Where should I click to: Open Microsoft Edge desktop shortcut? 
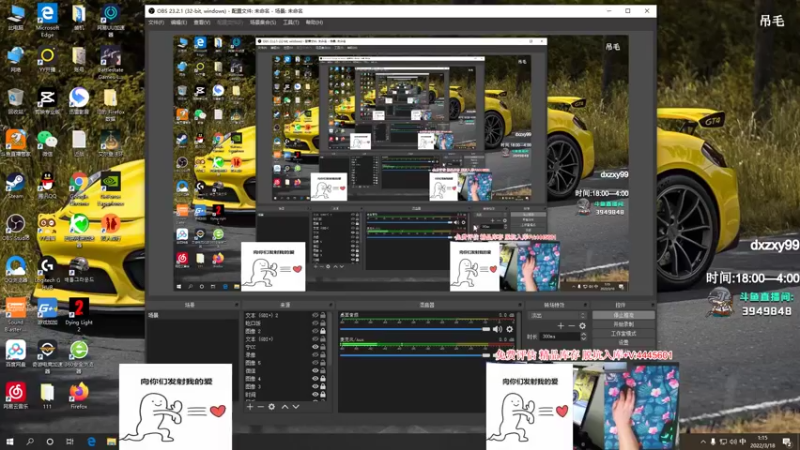[47, 21]
